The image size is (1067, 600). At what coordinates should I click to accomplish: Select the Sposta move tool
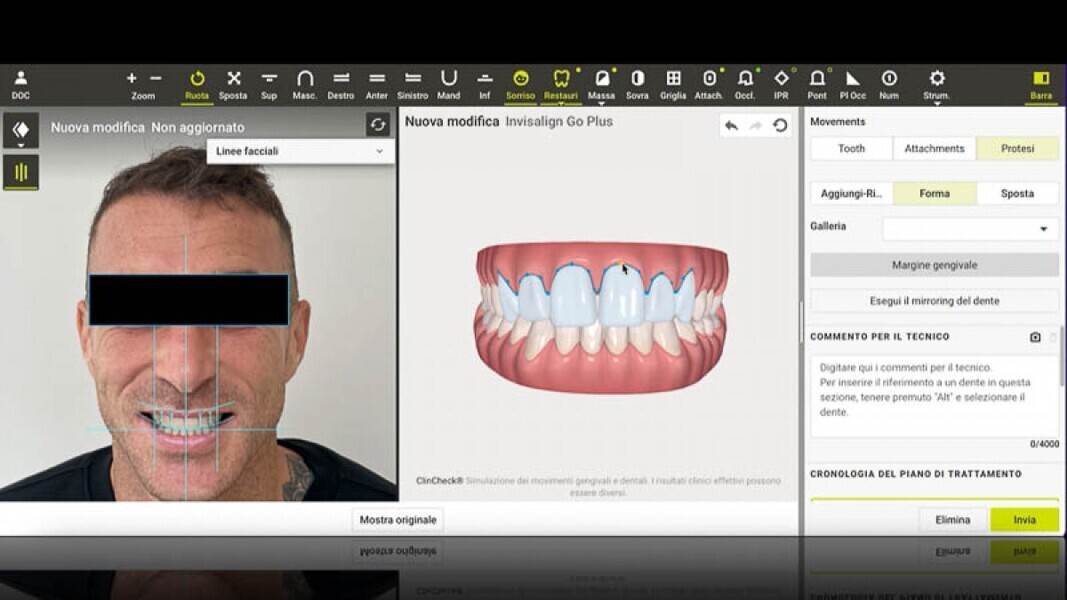tap(233, 83)
